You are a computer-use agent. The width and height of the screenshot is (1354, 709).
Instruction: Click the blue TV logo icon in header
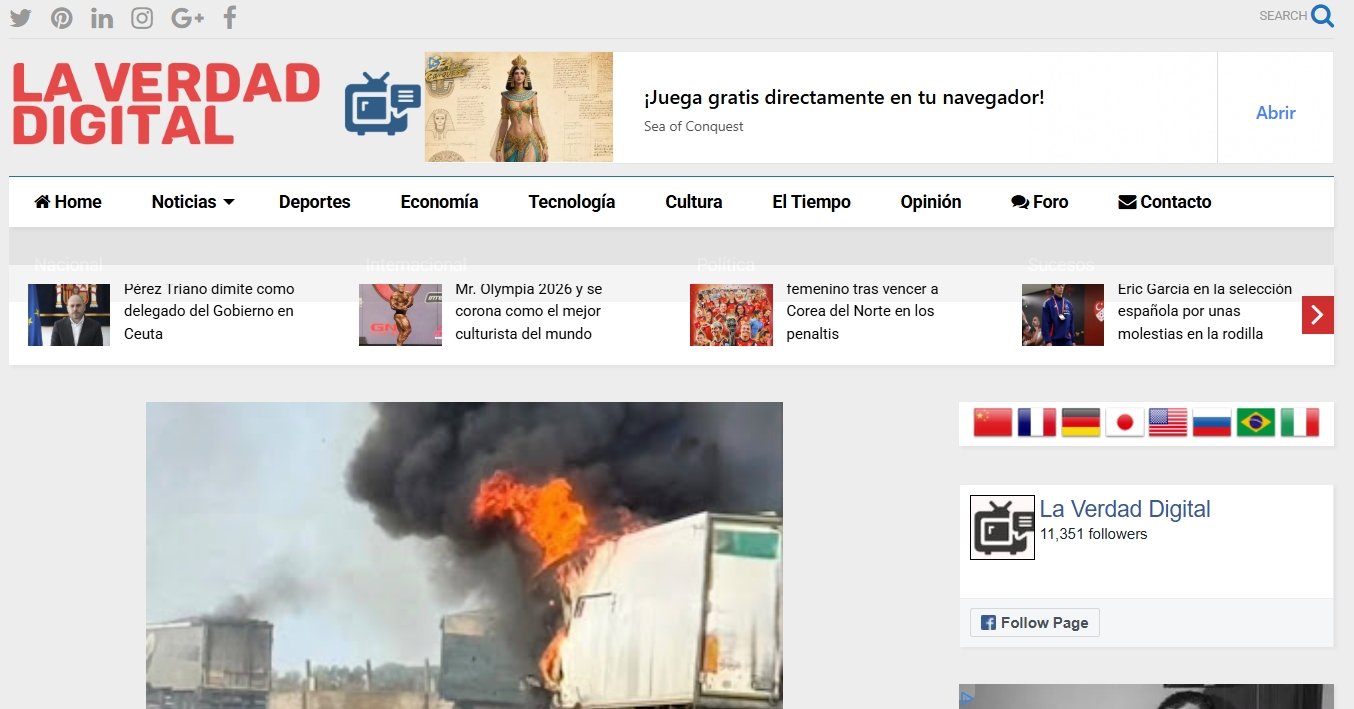[383, 104]
